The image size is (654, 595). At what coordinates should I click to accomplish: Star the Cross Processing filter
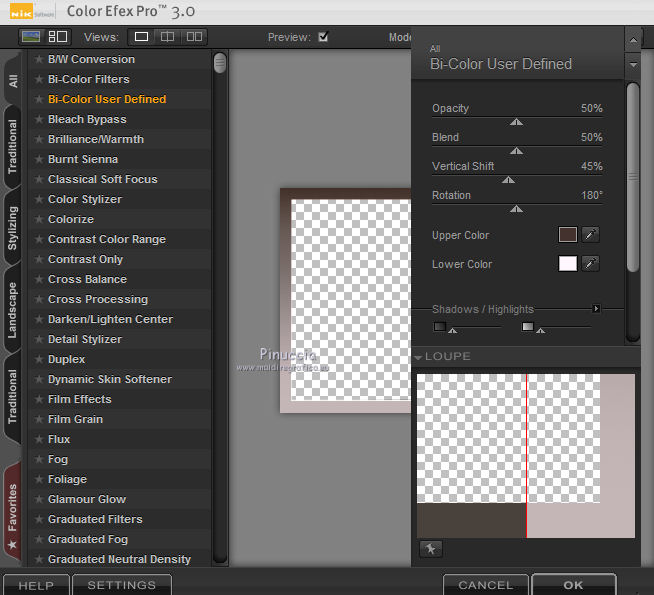39,299
